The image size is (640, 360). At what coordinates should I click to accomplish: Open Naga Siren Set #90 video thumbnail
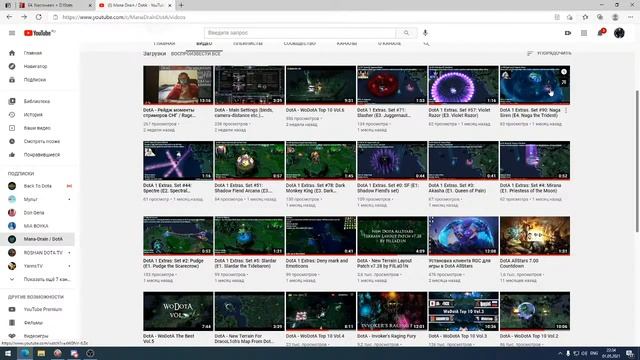[x=535, y=85]
